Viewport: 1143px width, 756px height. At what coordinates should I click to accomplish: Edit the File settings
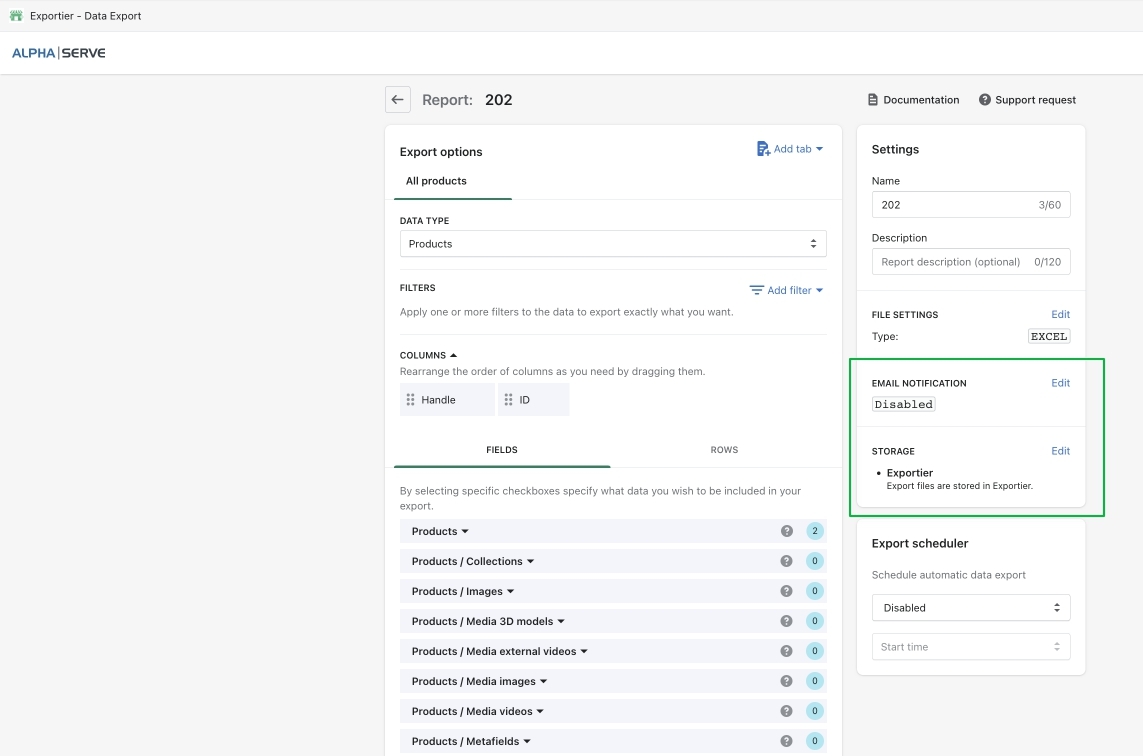pos(1060,314)
